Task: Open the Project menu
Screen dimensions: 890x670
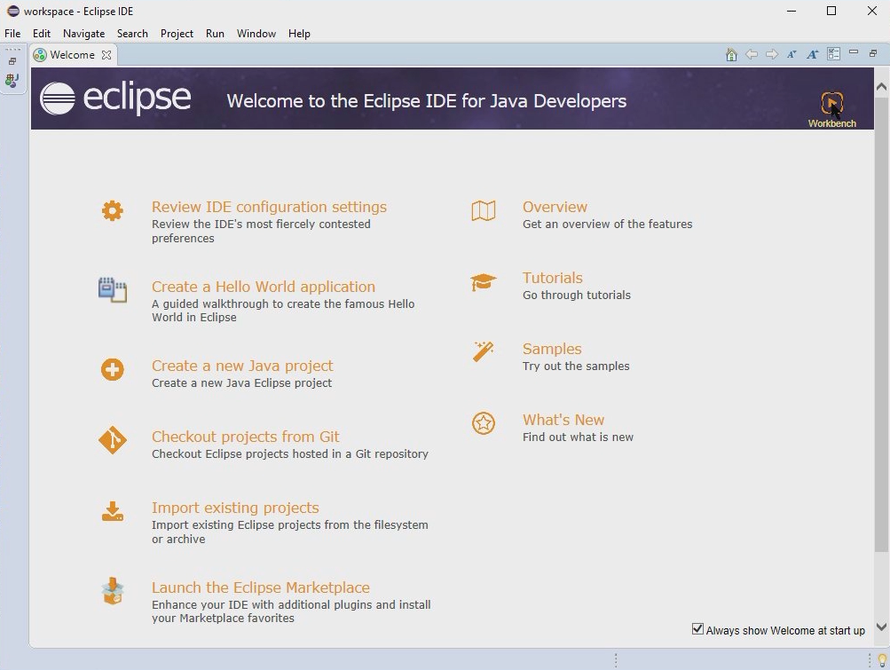Action: (x=177, y=34)
